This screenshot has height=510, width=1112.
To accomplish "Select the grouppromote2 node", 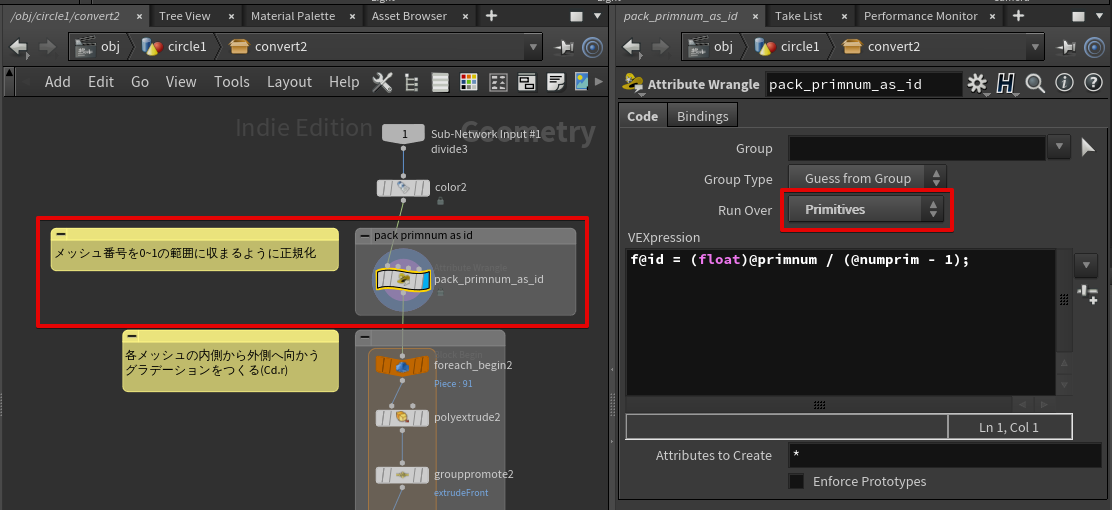I will click(x=403, y=474).
